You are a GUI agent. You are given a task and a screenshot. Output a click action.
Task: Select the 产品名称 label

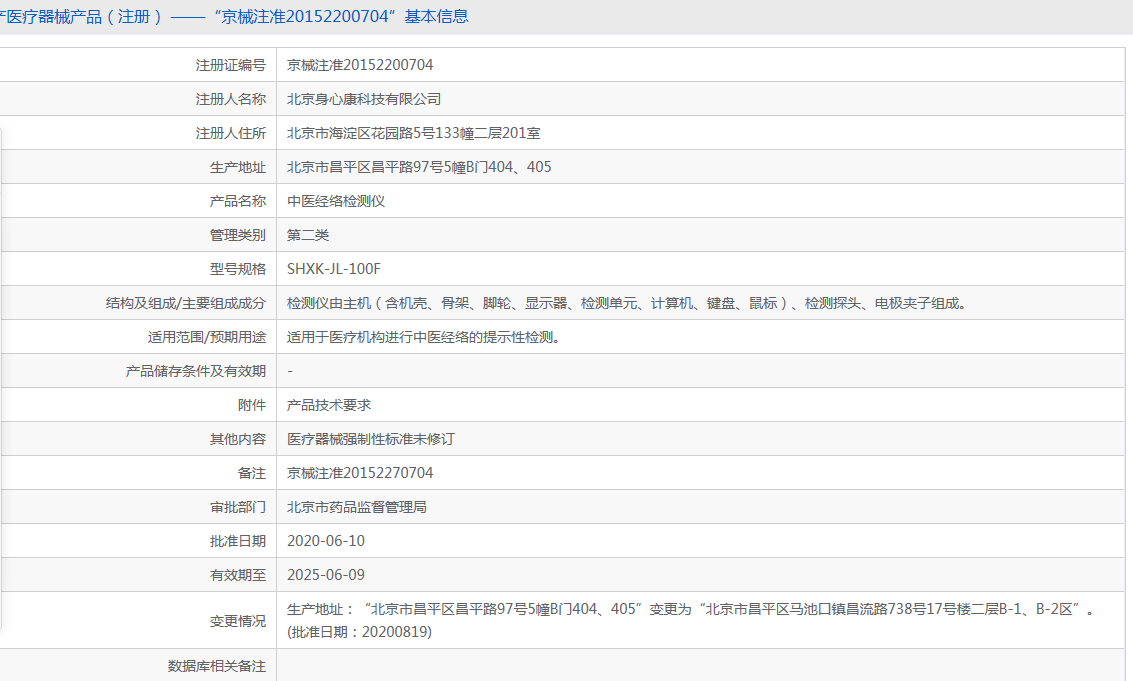coord(238,201)
